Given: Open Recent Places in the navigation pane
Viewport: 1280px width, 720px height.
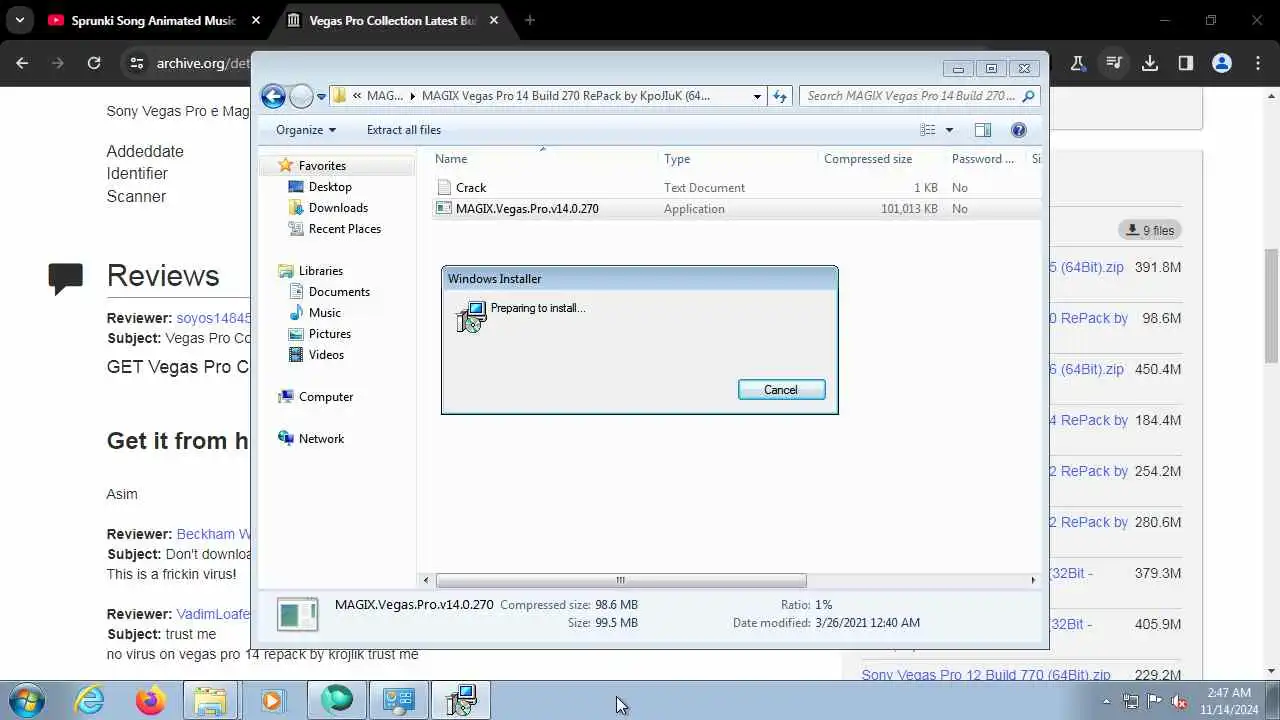Looking at the screenshot, I should click(x=345, y=229).
